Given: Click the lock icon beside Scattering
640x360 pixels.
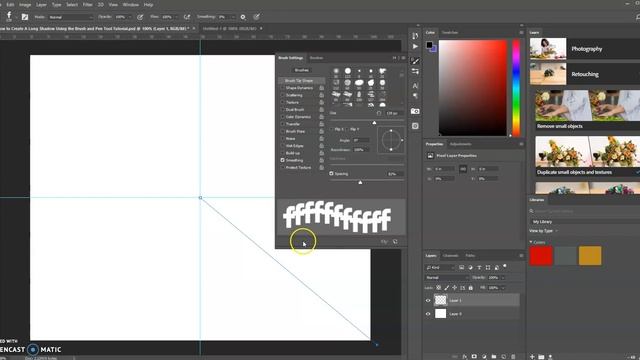Looking at the screenshot, I should pyautogui.click(x=322, y=95).
